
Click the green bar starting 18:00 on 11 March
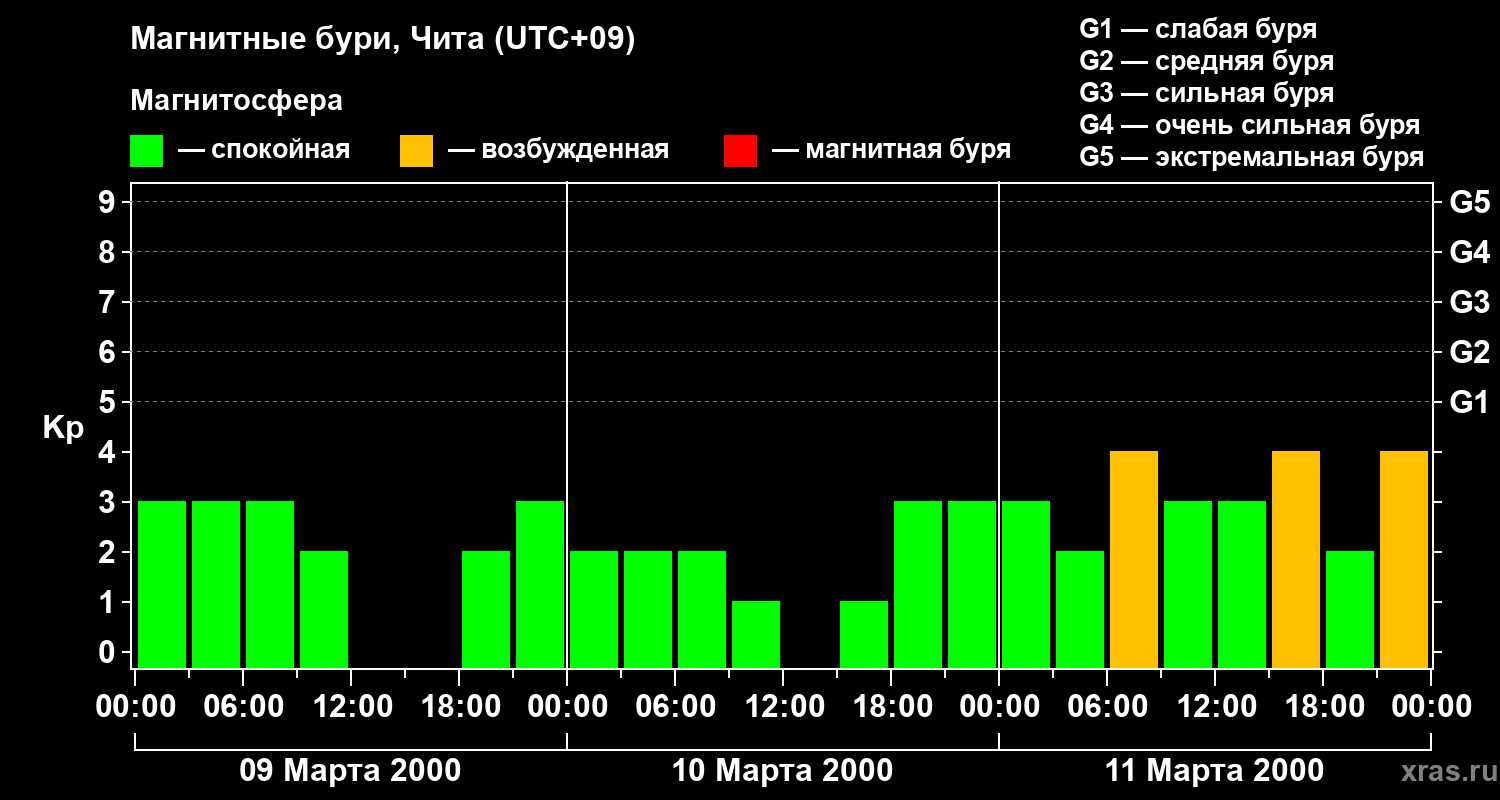coord(1350,609)
